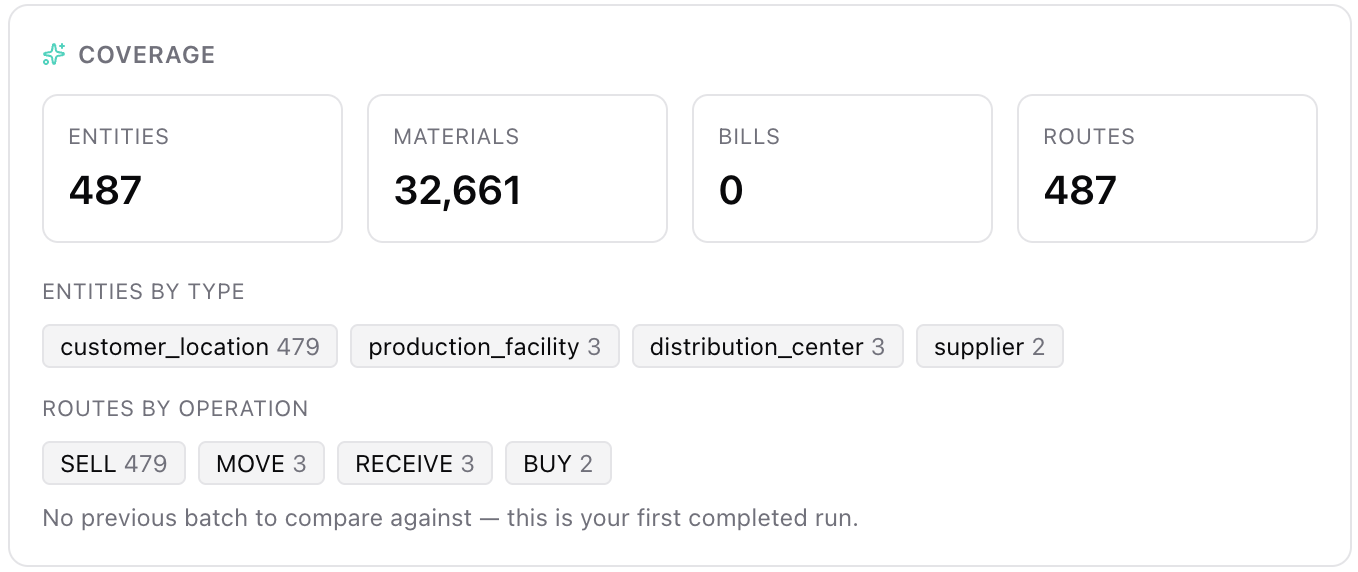The image size is (1358, 572).
Task: Click the COVERAGE section heading
Action: pyautogui.click(x=147, y=55)
